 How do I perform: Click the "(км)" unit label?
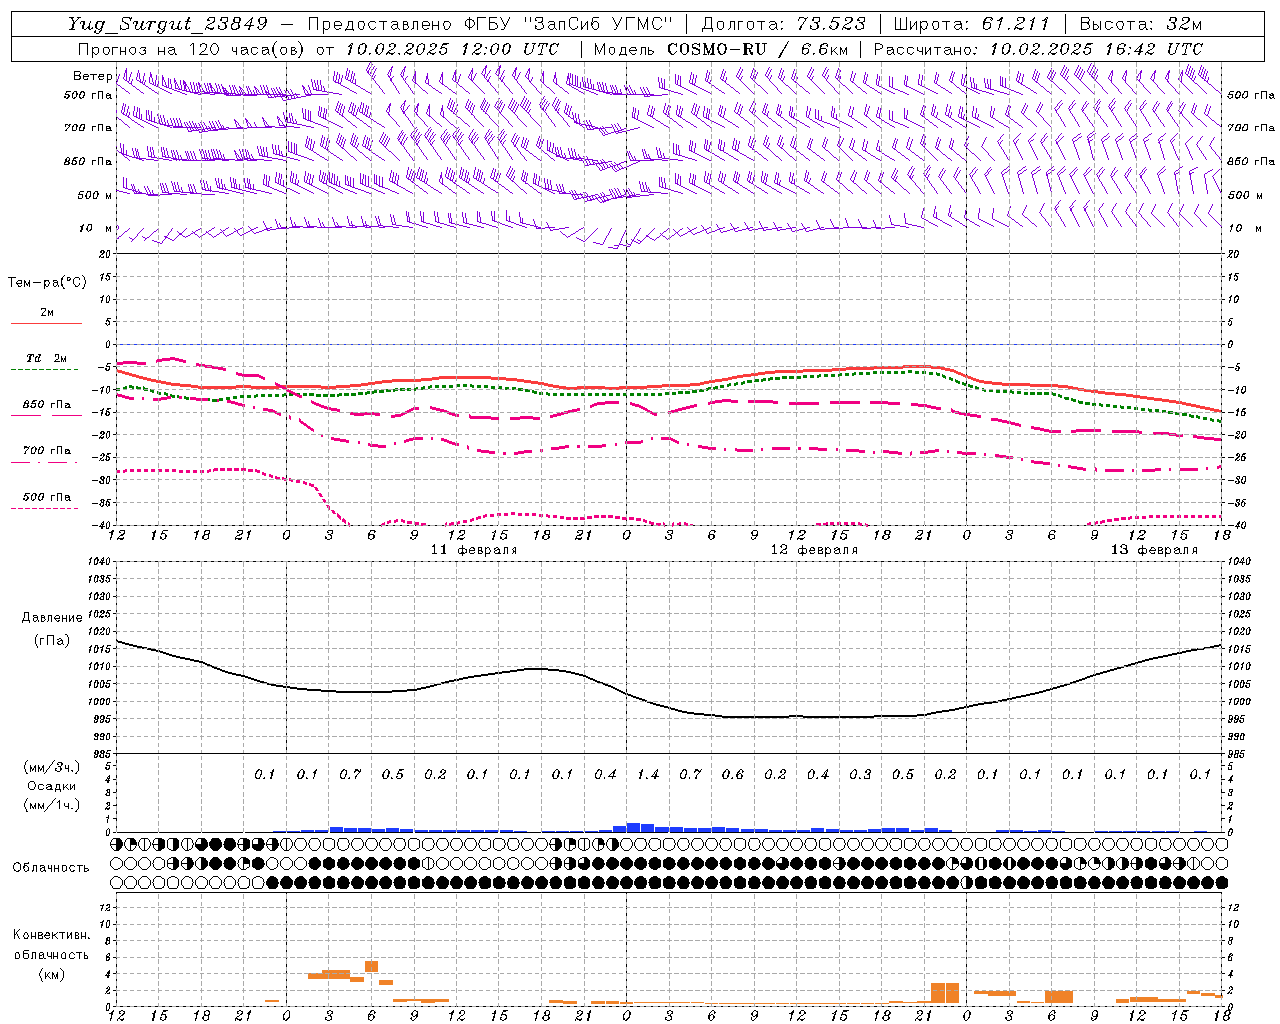[51, 973]
